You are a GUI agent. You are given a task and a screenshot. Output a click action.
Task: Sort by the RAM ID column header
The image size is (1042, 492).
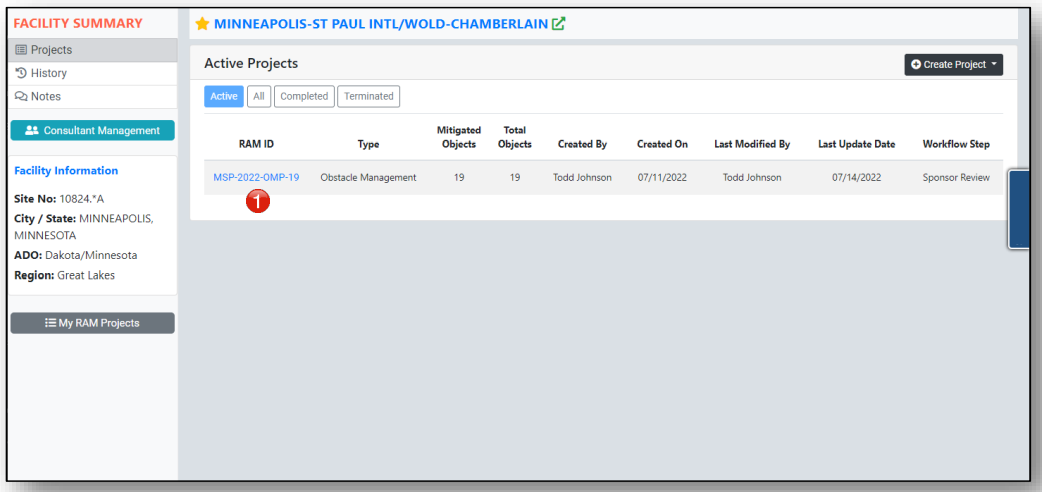(257, 144)
